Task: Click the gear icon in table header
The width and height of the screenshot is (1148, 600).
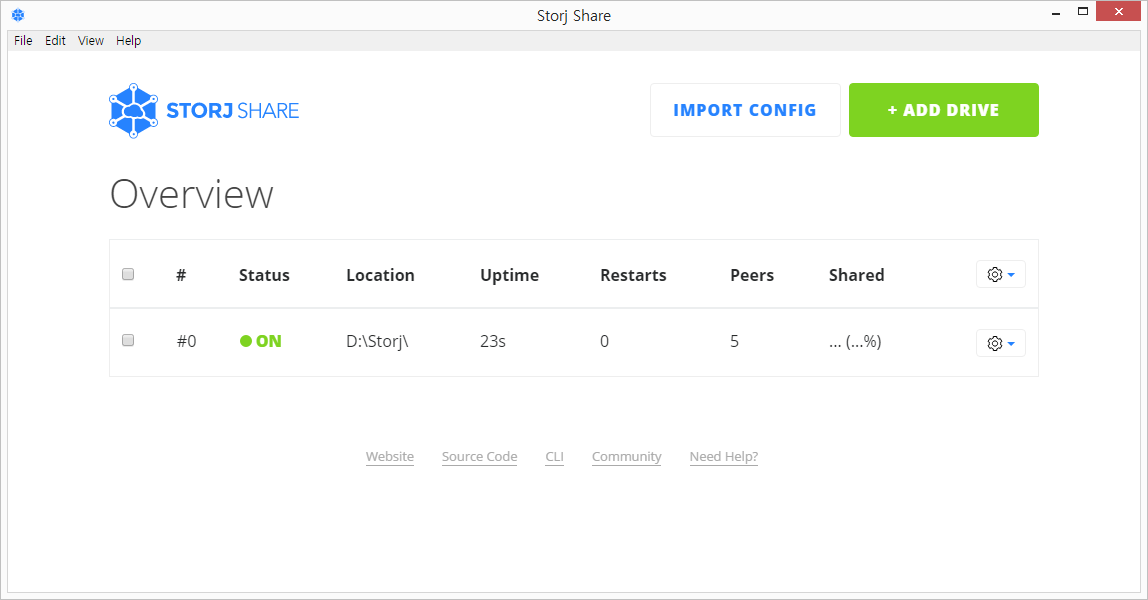Action: pyautogui.click(x=994, y=274)
